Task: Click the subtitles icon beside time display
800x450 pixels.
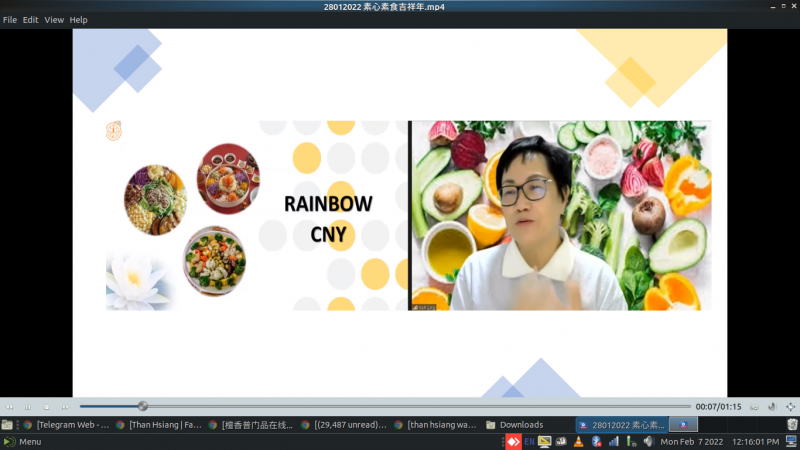Action: tap(754, 407)
